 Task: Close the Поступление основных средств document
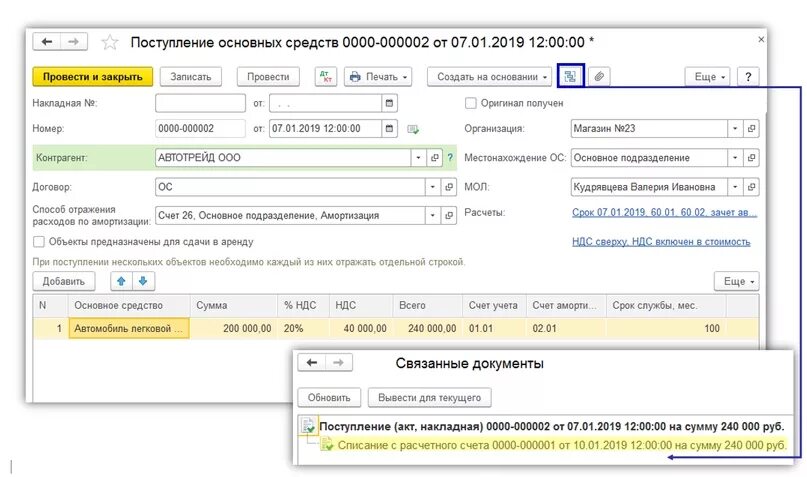[761, 39]
